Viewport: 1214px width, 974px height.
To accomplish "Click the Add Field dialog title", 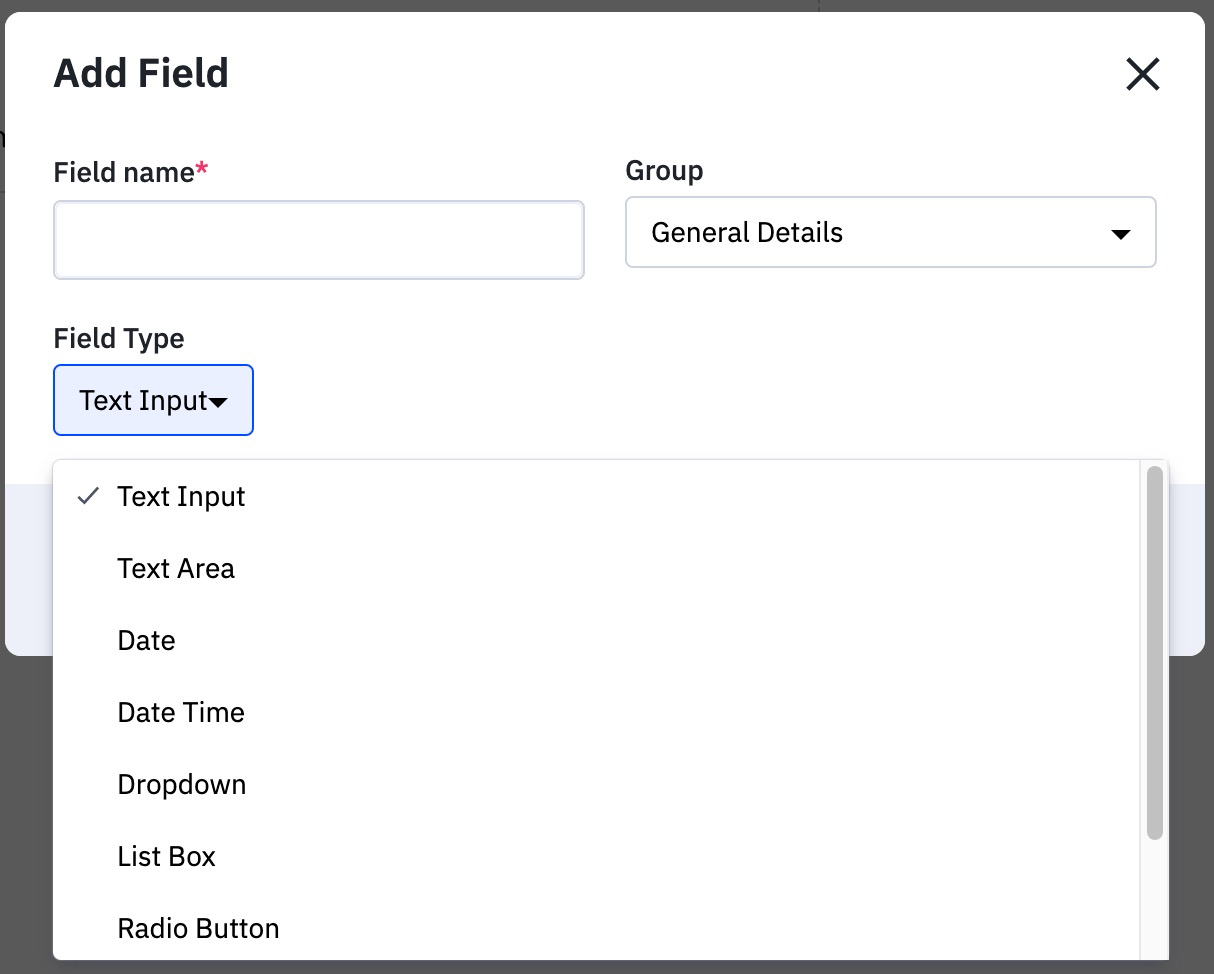I will click(141, 74).
